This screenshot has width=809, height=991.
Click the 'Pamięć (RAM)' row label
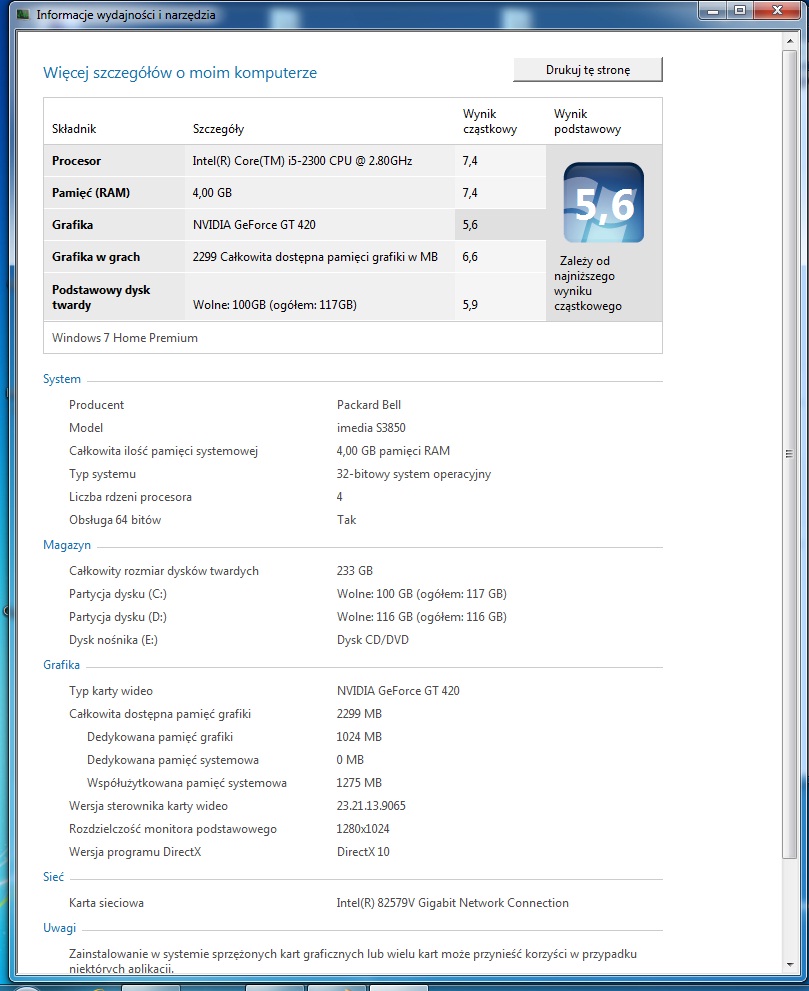click(91, 193)
